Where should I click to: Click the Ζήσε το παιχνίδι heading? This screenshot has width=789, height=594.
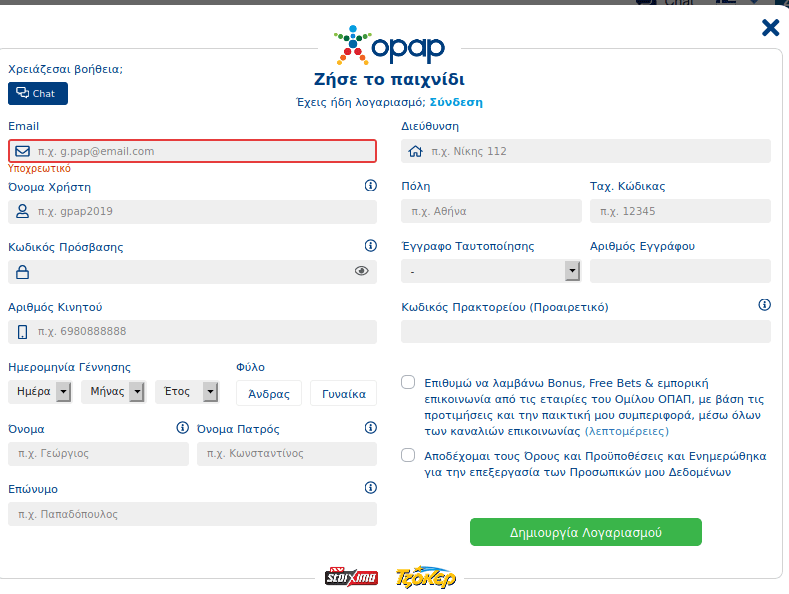389,80
